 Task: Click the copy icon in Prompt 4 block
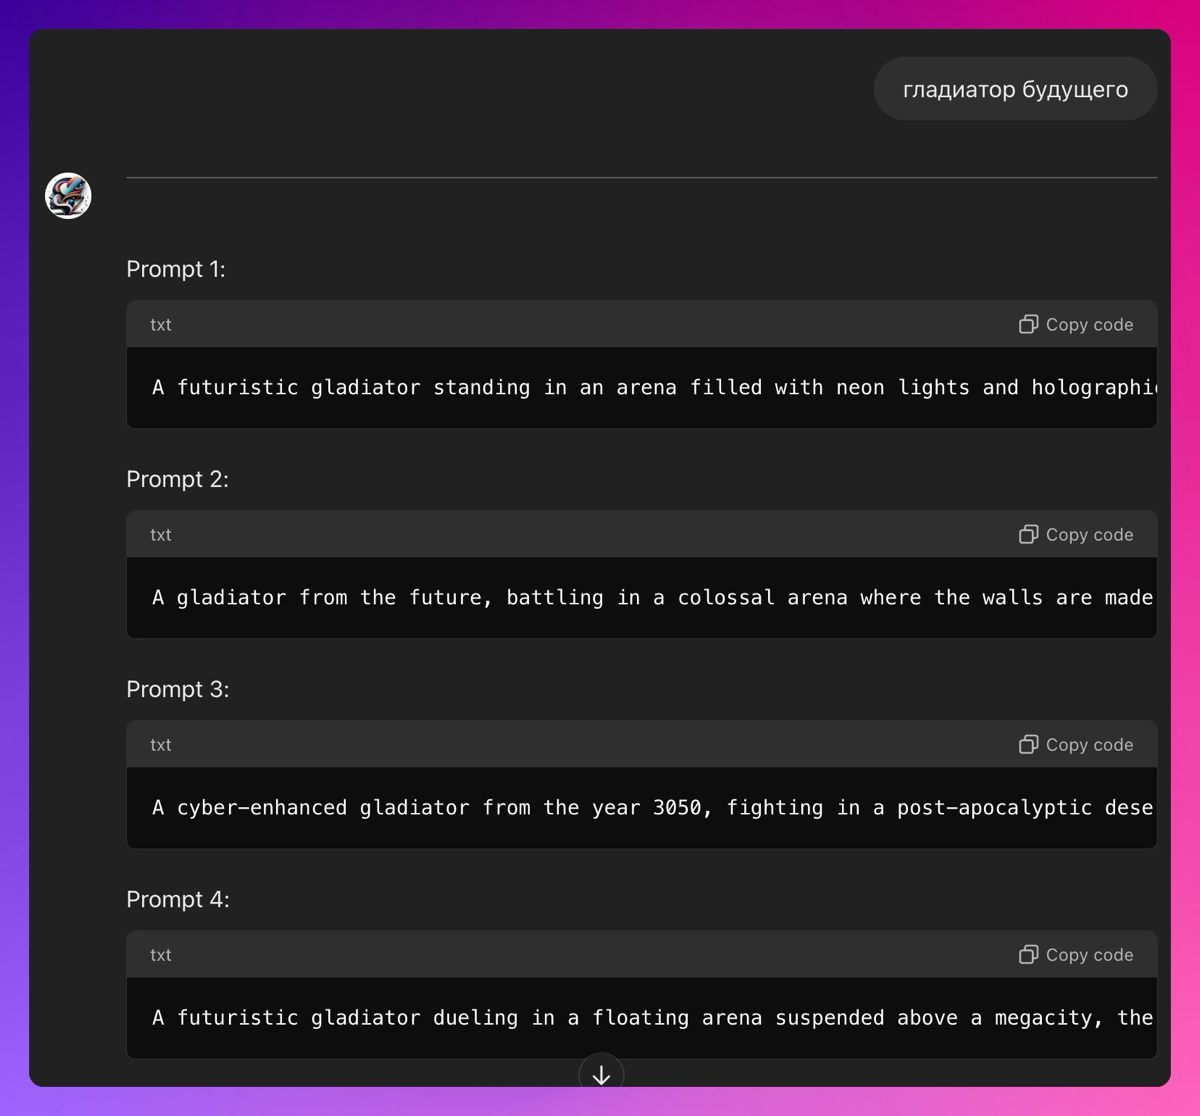pos(1028,954)
